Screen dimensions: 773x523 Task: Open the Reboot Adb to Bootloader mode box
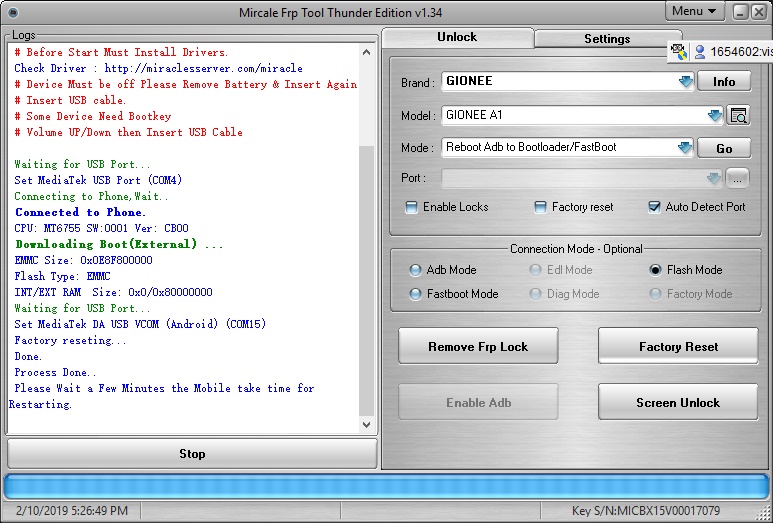(567, 147)
